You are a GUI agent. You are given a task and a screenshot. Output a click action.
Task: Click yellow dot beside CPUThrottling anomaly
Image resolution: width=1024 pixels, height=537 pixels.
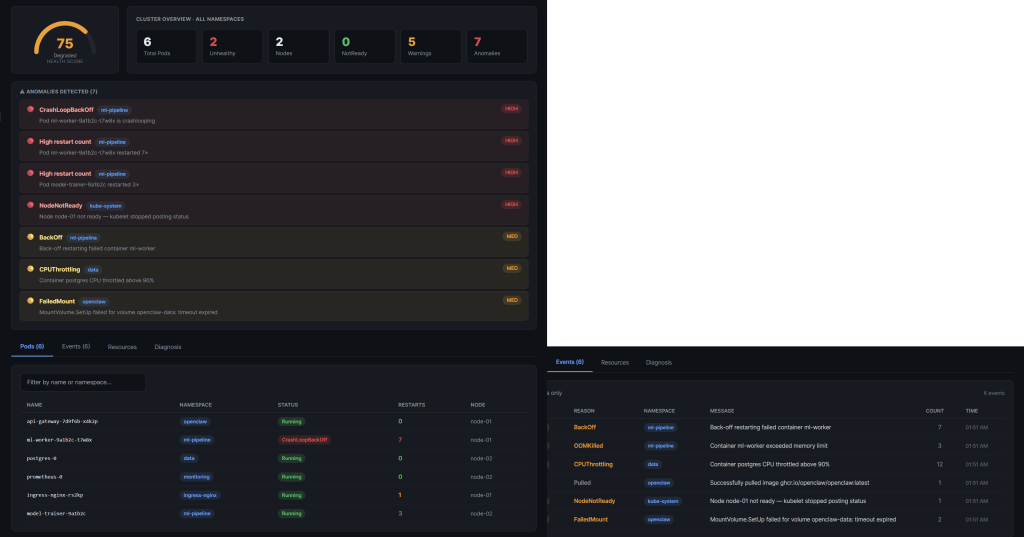coord(31,269)
